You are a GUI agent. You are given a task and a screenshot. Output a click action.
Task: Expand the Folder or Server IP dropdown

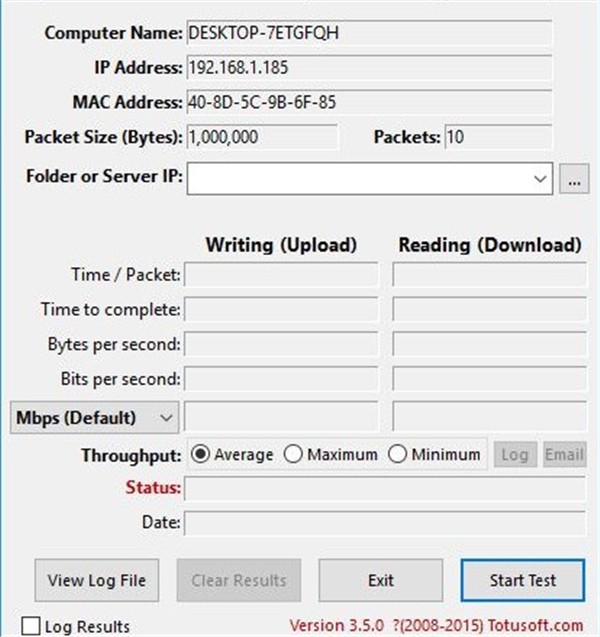540,179
